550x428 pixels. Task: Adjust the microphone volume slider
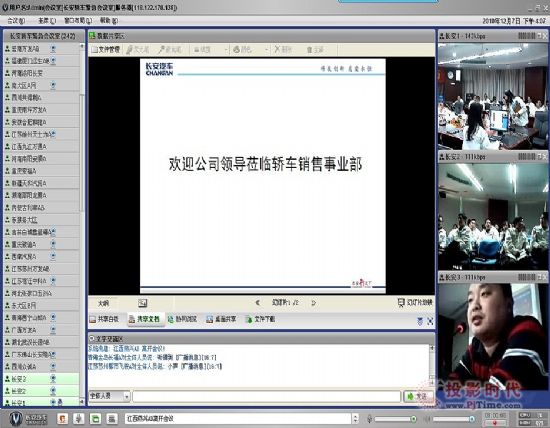[396, 419]
